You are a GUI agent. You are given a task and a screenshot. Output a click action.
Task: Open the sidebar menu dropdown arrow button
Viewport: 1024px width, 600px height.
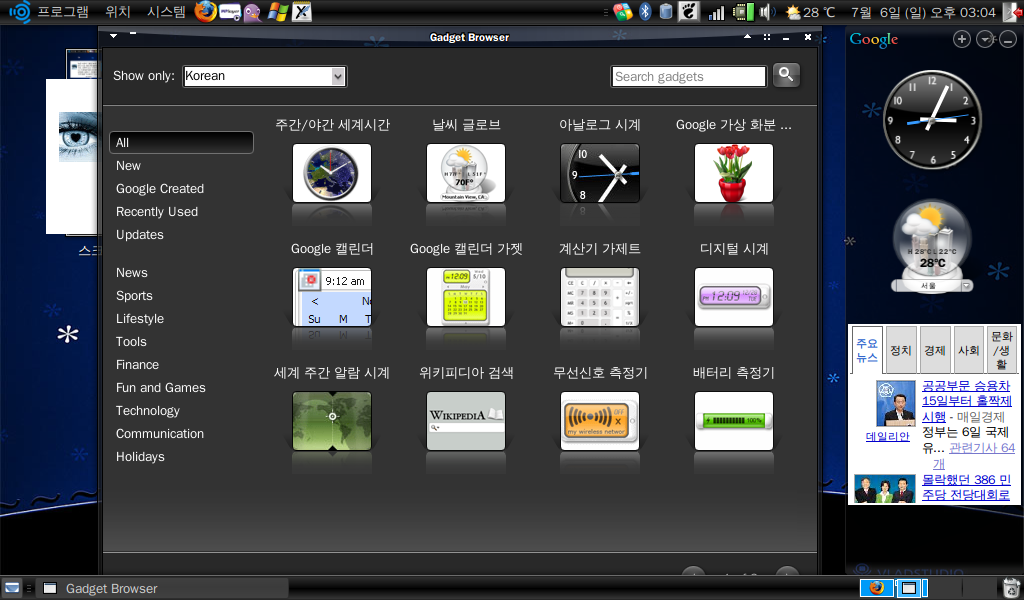pos(985,39)
